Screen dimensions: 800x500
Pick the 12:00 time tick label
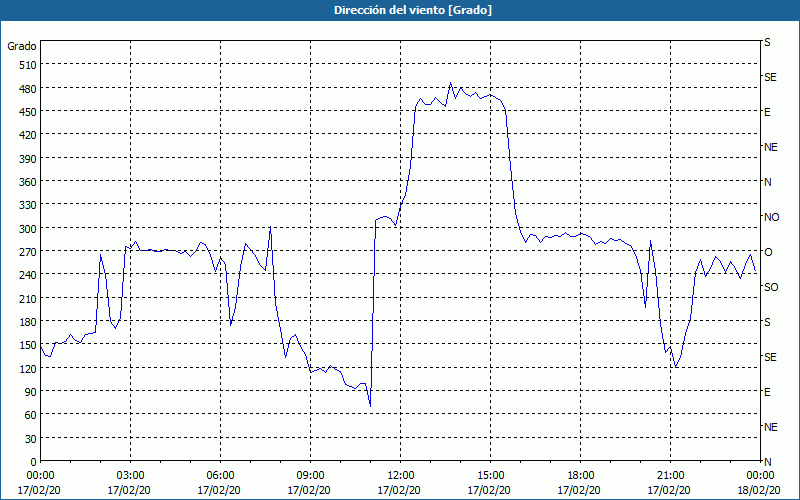401,476
